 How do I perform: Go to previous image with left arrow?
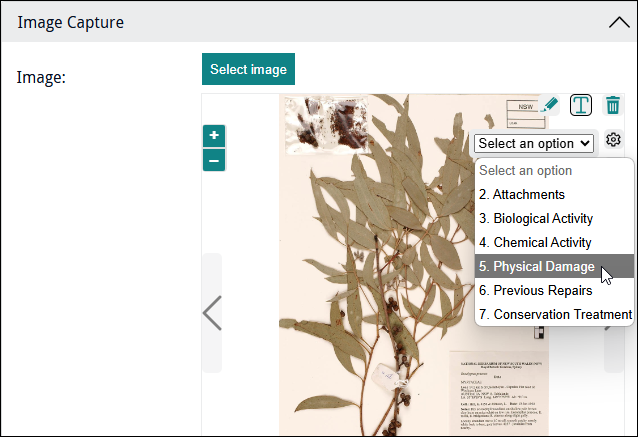tap(212, 313)
